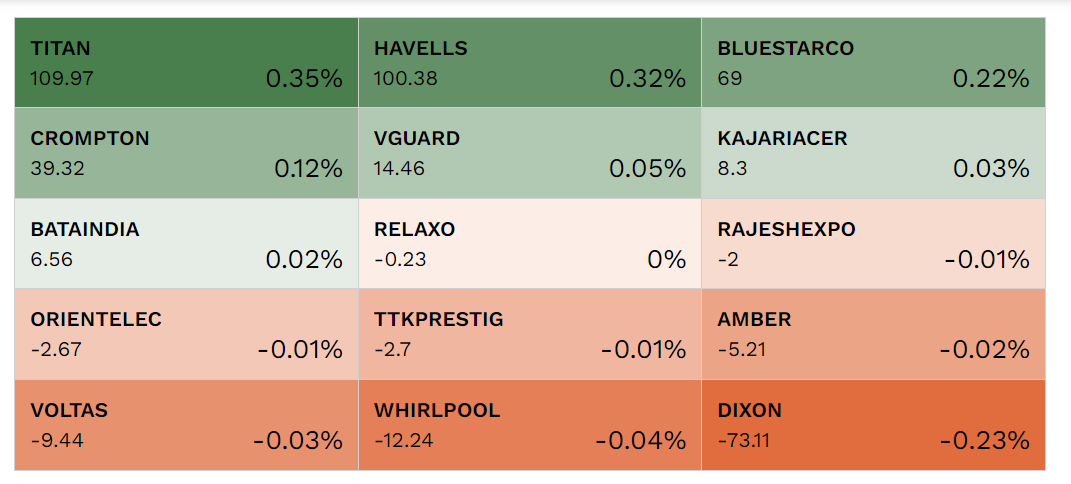Click the 0.35% value in TITAN tile
The width and height of the screenshot is (1071, 484).
(x=304, y=78)
